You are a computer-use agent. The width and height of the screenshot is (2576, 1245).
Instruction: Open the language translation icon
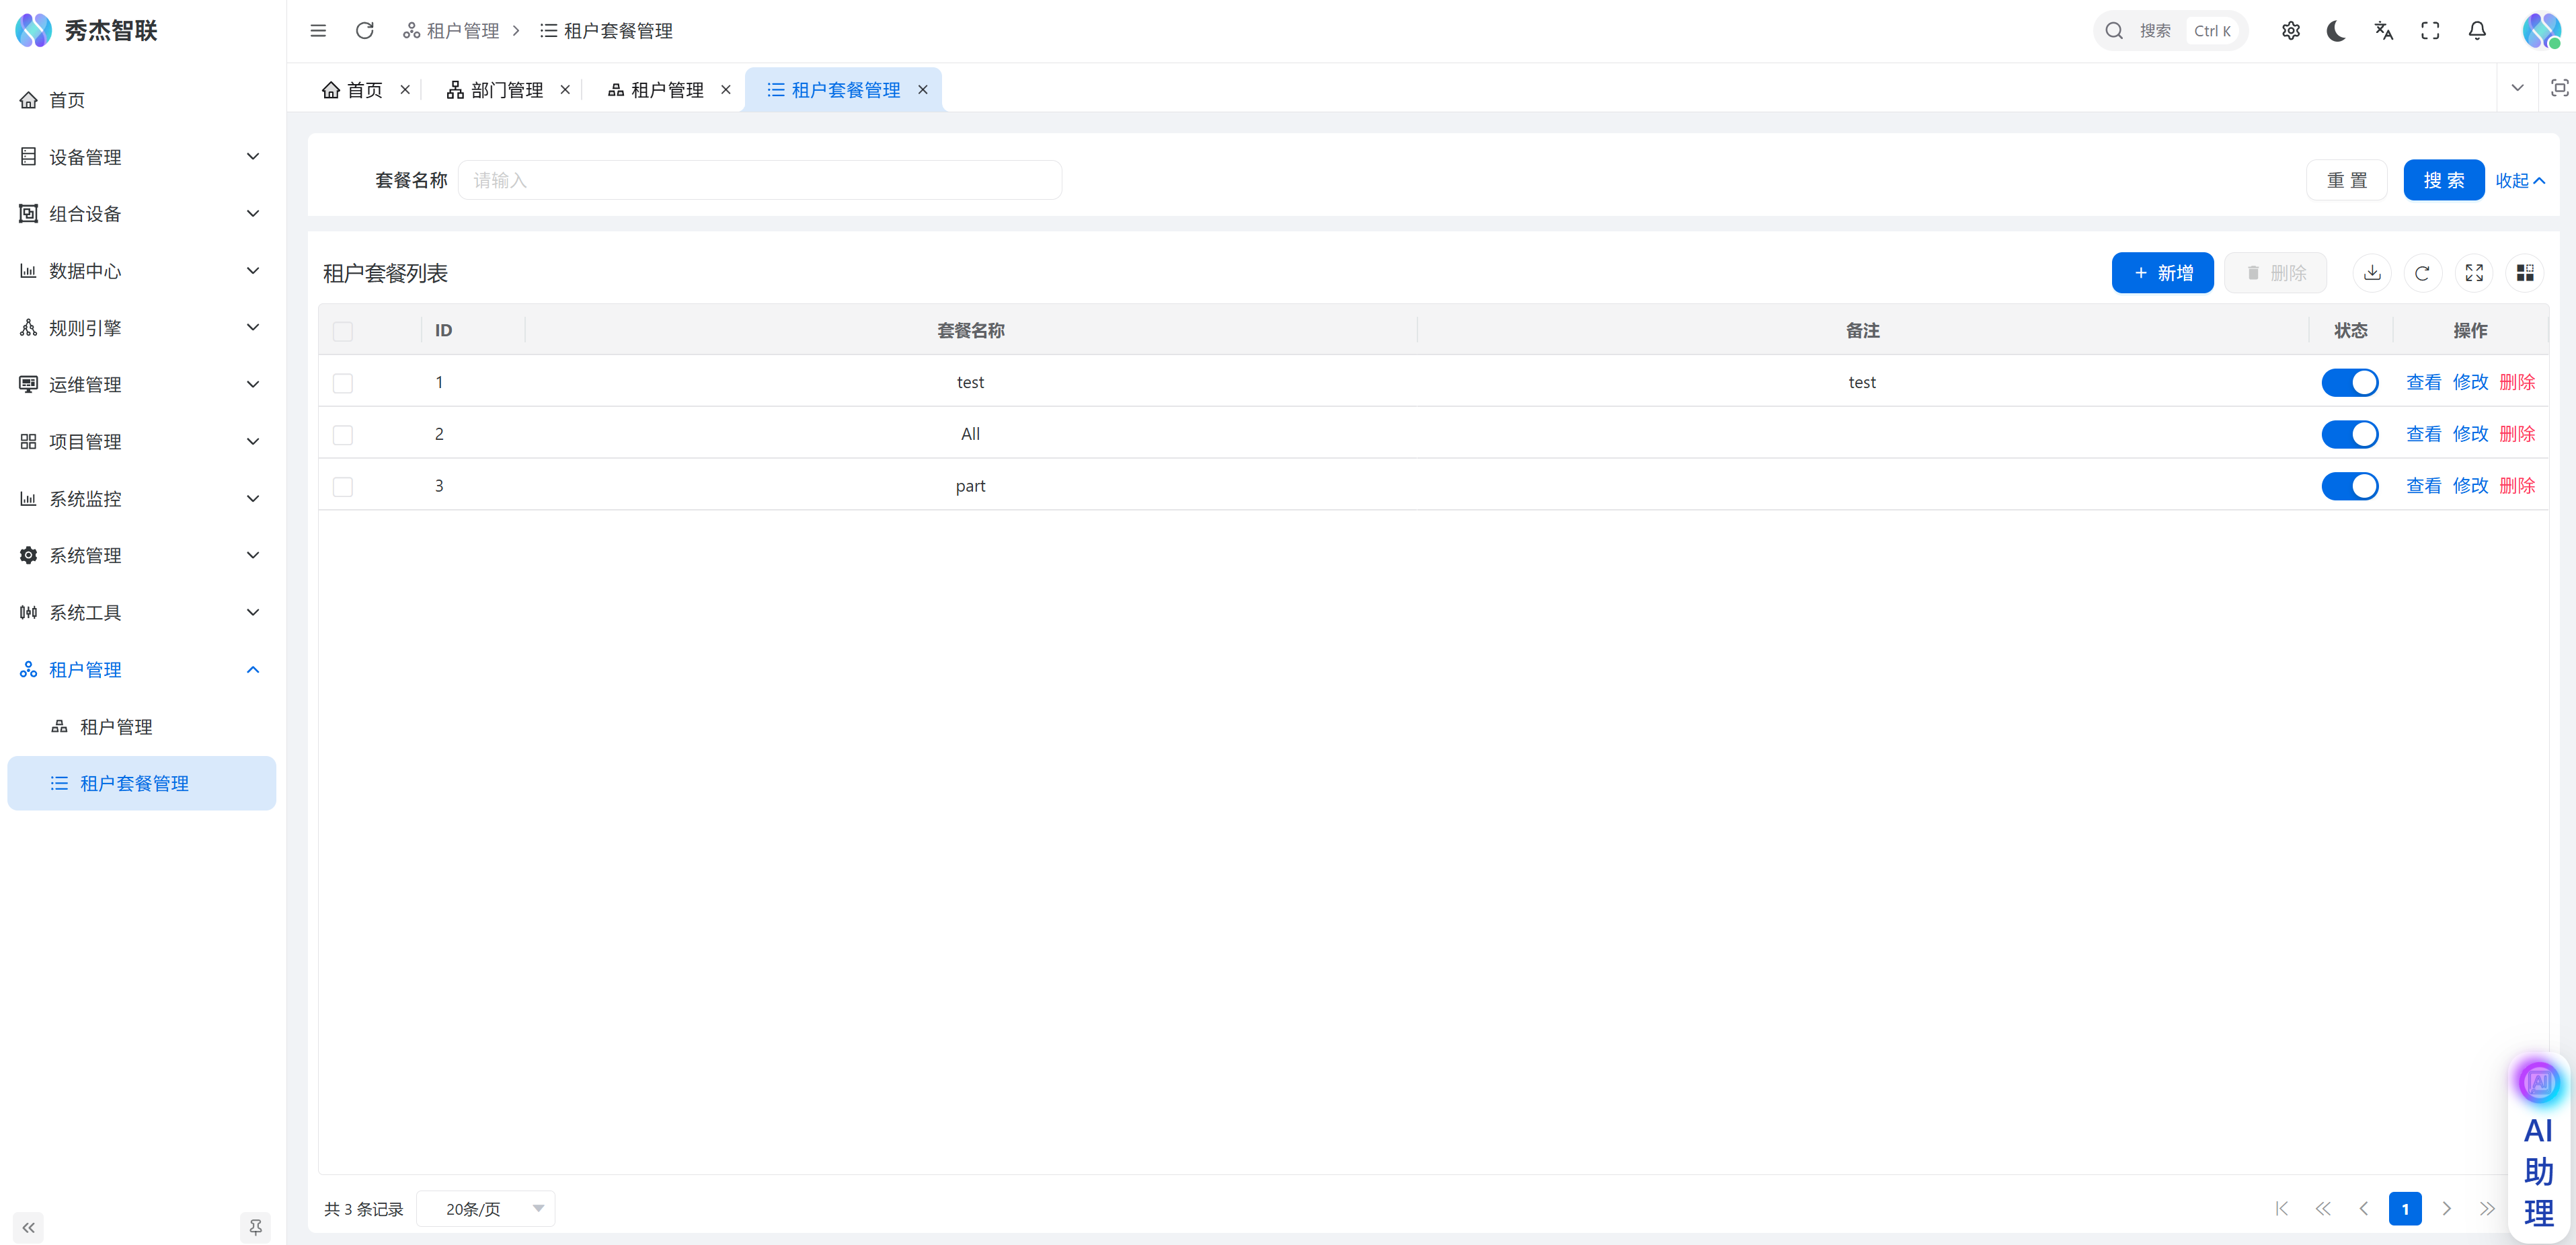tap(2383, 31)
